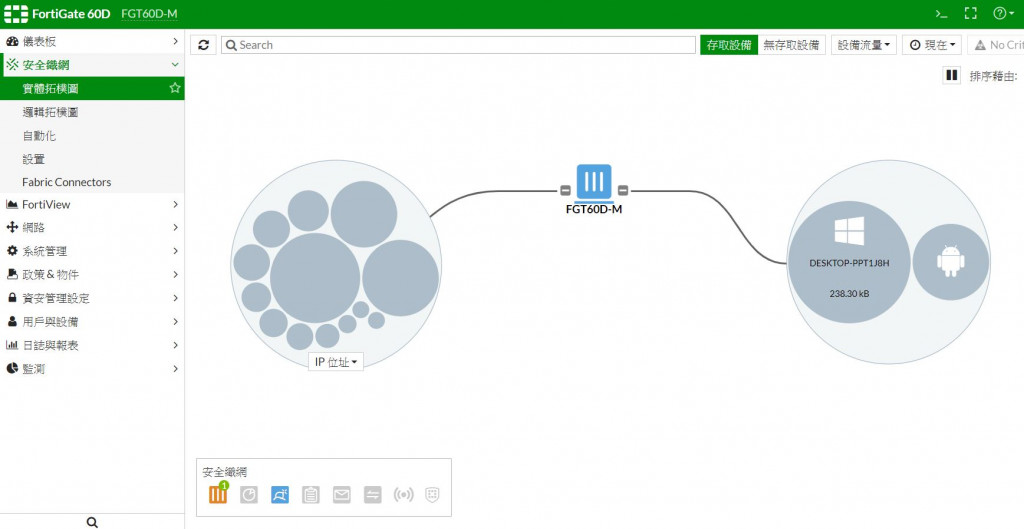1024x529 pixels.
Task: Click the sidebar search magnifier icon
Action: coord(93,522)
